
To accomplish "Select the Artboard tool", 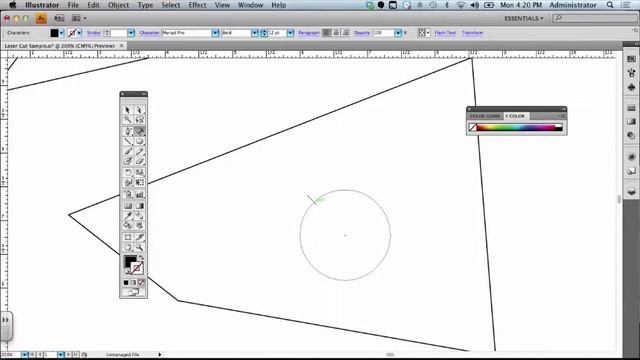I will pos(128,237).
